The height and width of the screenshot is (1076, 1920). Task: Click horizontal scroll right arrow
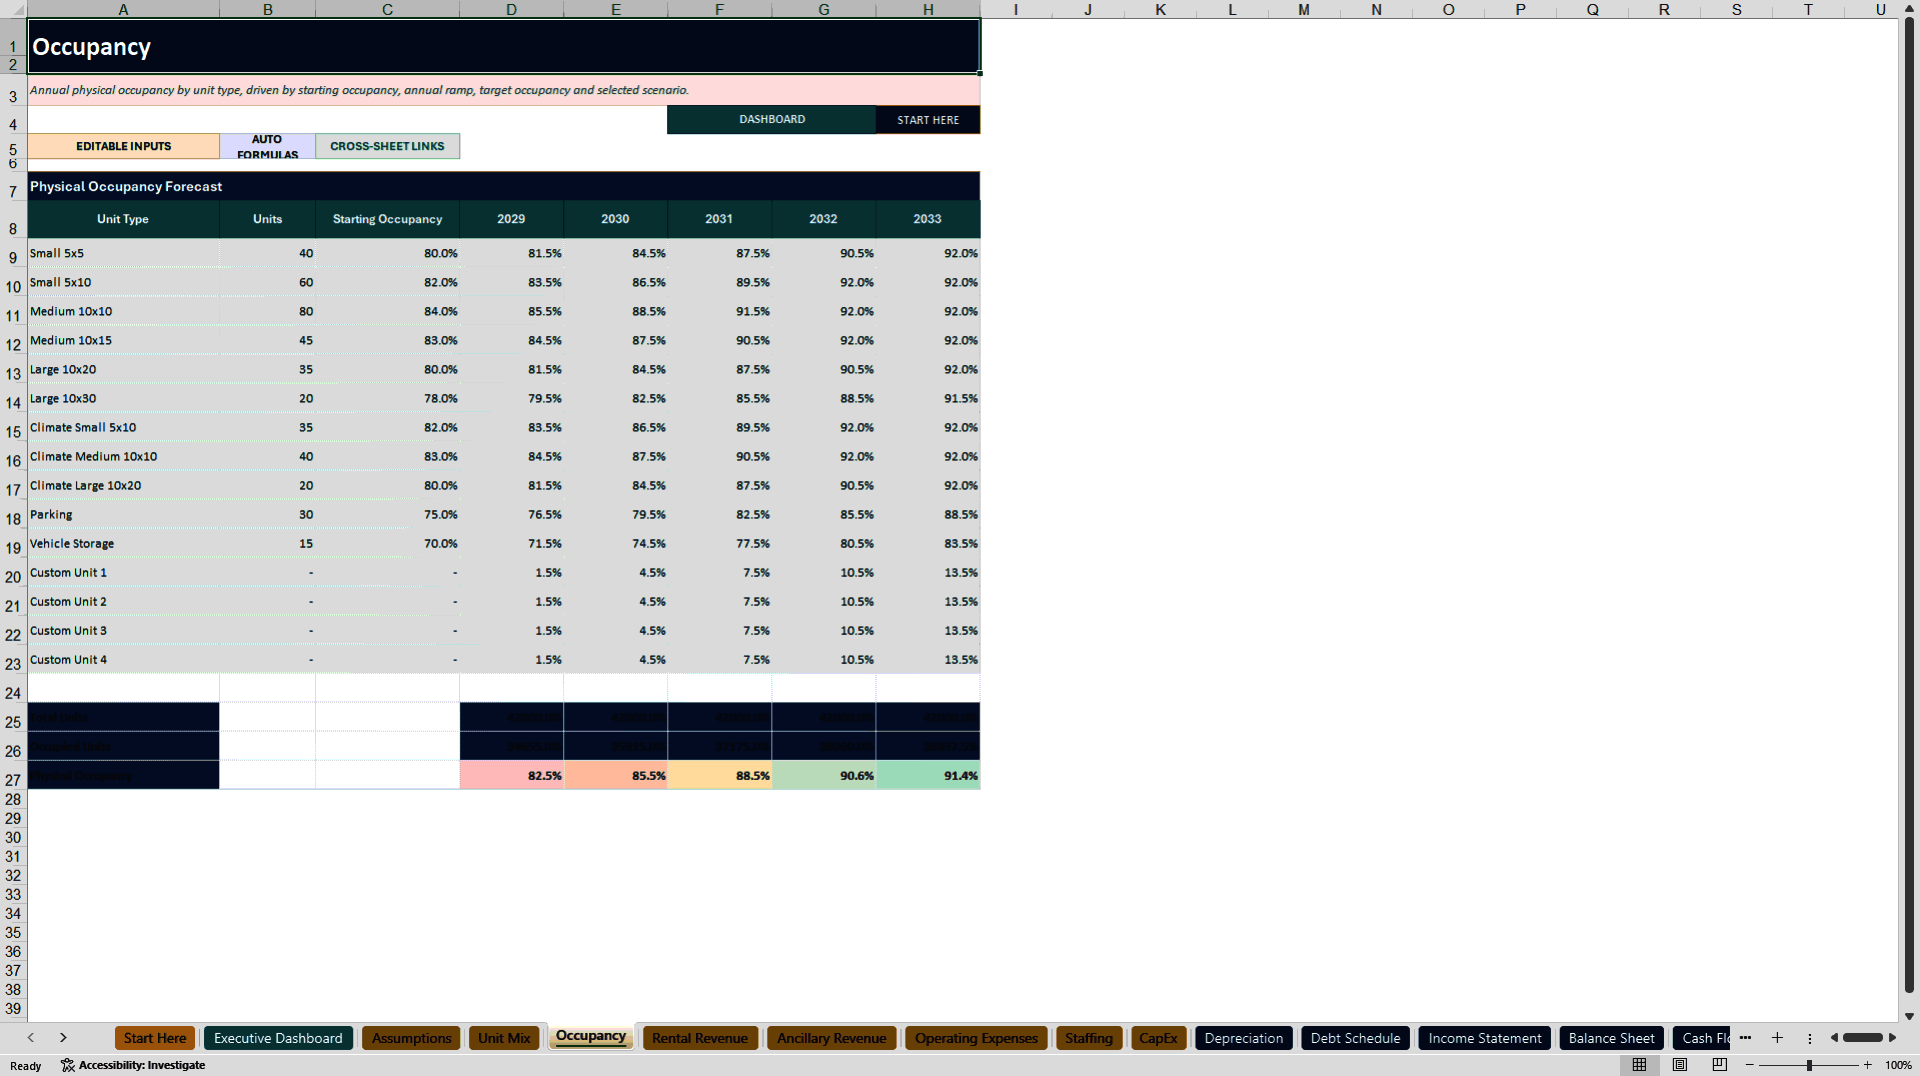1892,1038
